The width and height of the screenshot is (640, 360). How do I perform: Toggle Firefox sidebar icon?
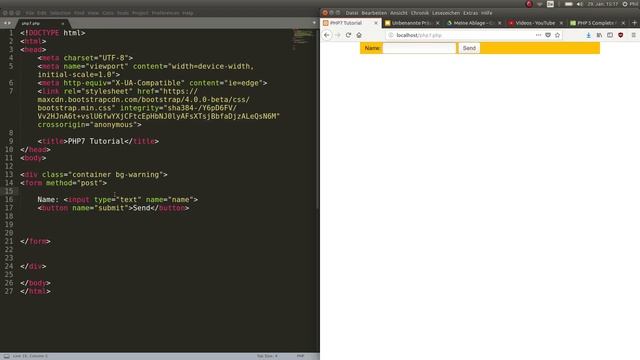(x=610, y=36)
